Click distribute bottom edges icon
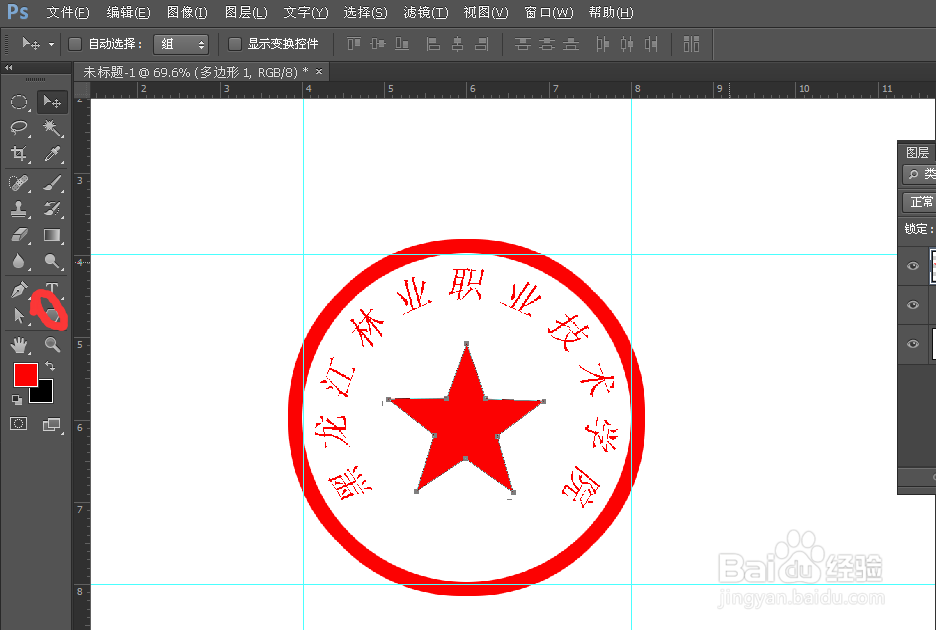 pos(571,44)
